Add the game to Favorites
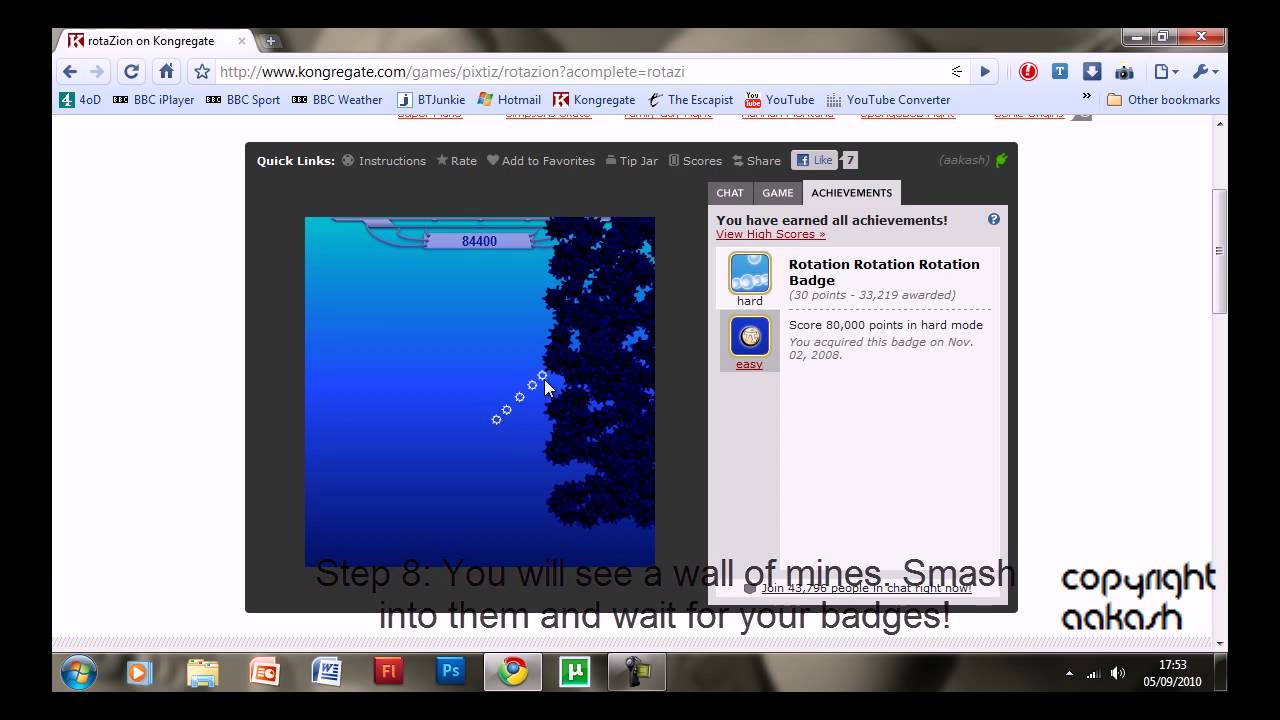The image size is (1280, 720). point(540,161)
